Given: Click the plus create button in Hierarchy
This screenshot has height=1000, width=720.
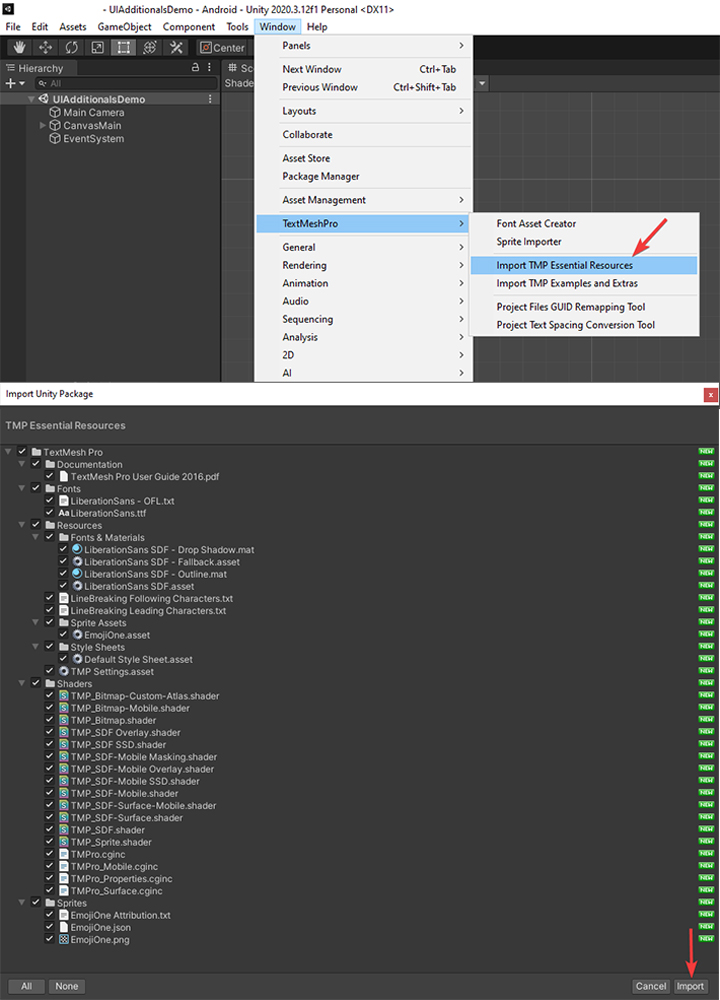Looking at the screenshot, I should [x=14, y=84].
